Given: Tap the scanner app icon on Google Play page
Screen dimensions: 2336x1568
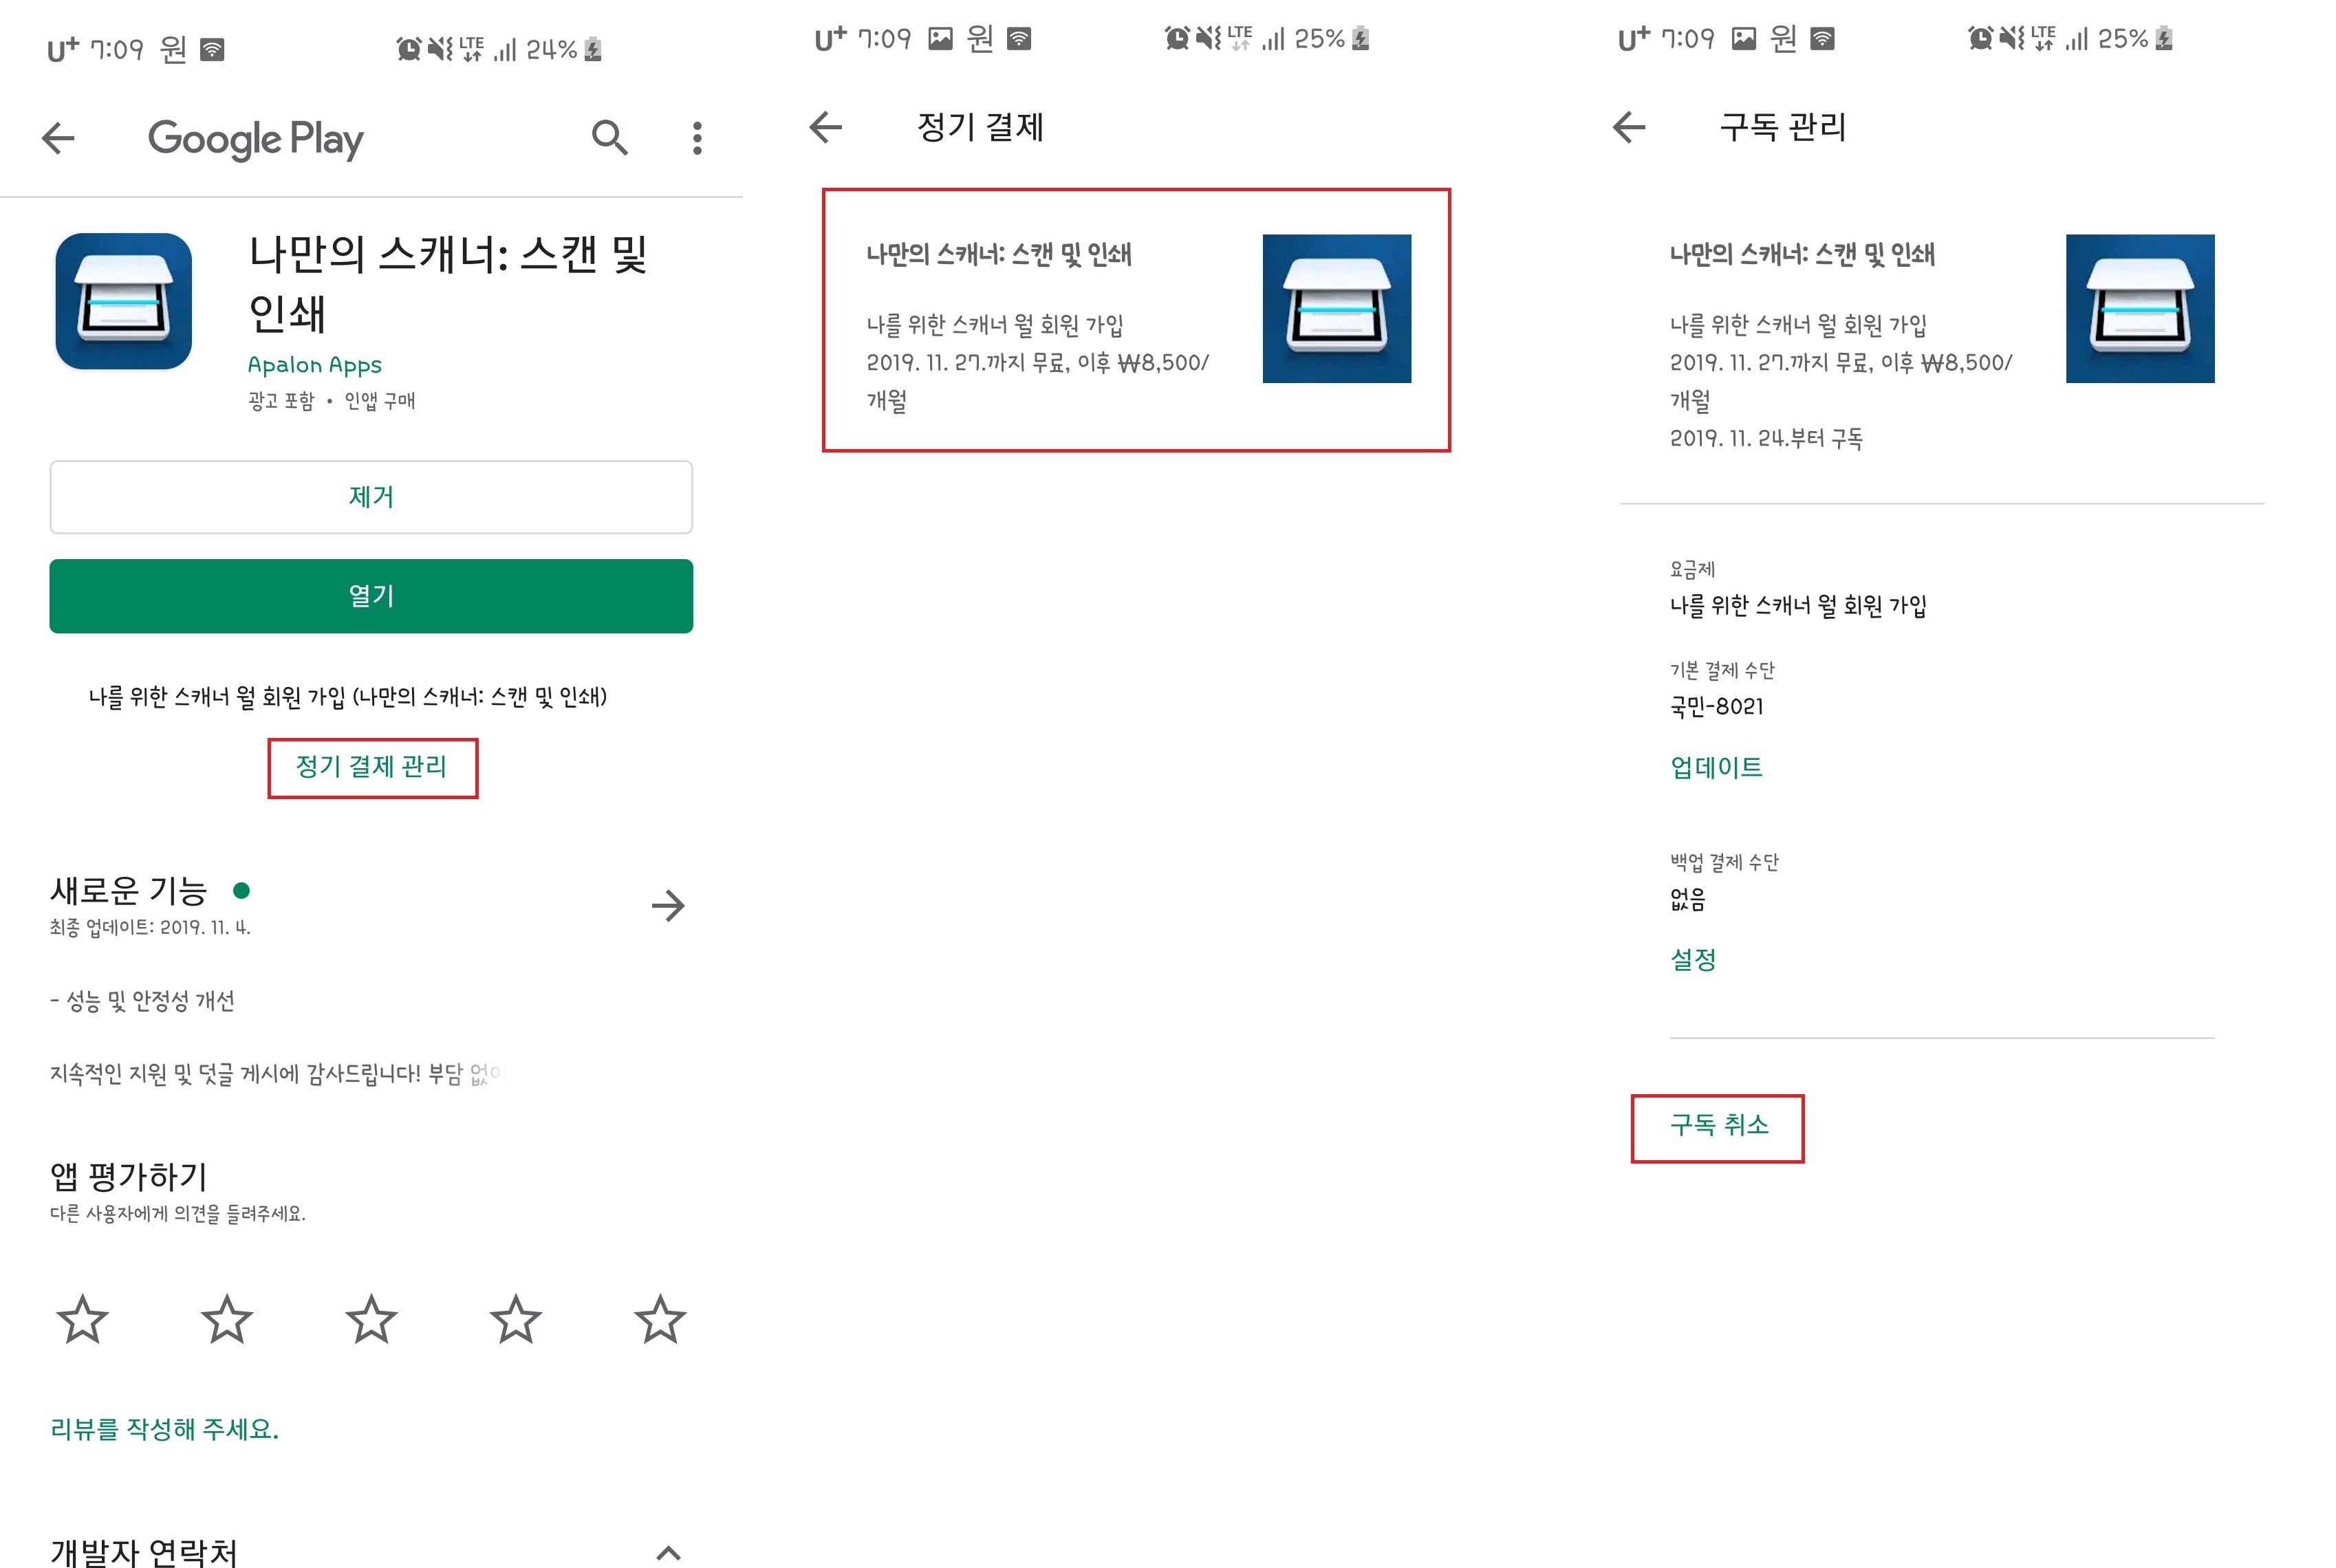Looking at the screenshot, I should 123,301.
